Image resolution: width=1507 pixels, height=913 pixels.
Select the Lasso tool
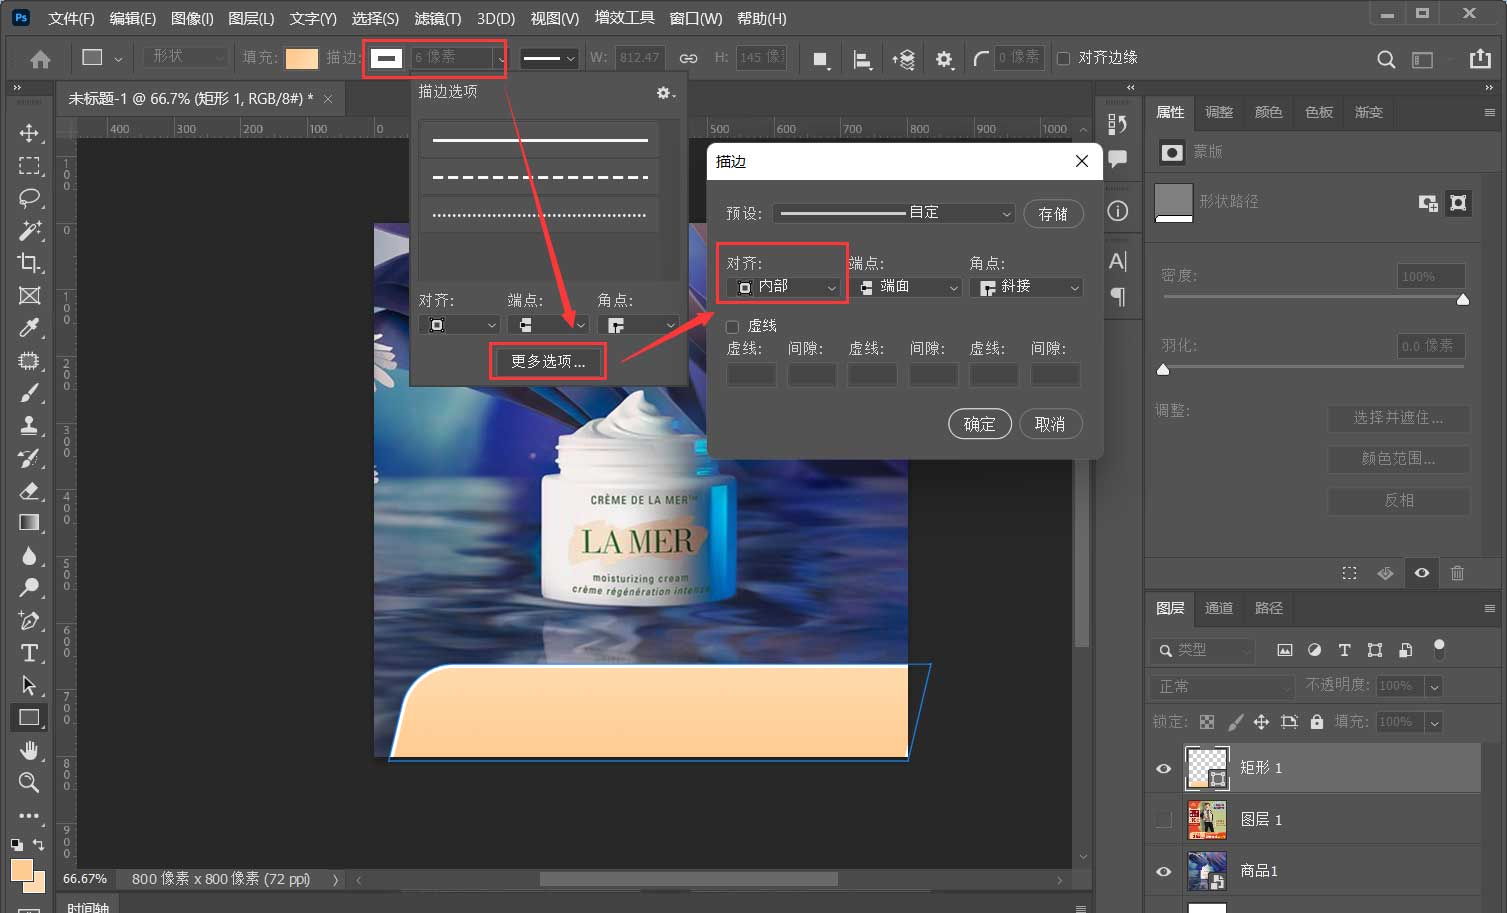tap(29, 198)
